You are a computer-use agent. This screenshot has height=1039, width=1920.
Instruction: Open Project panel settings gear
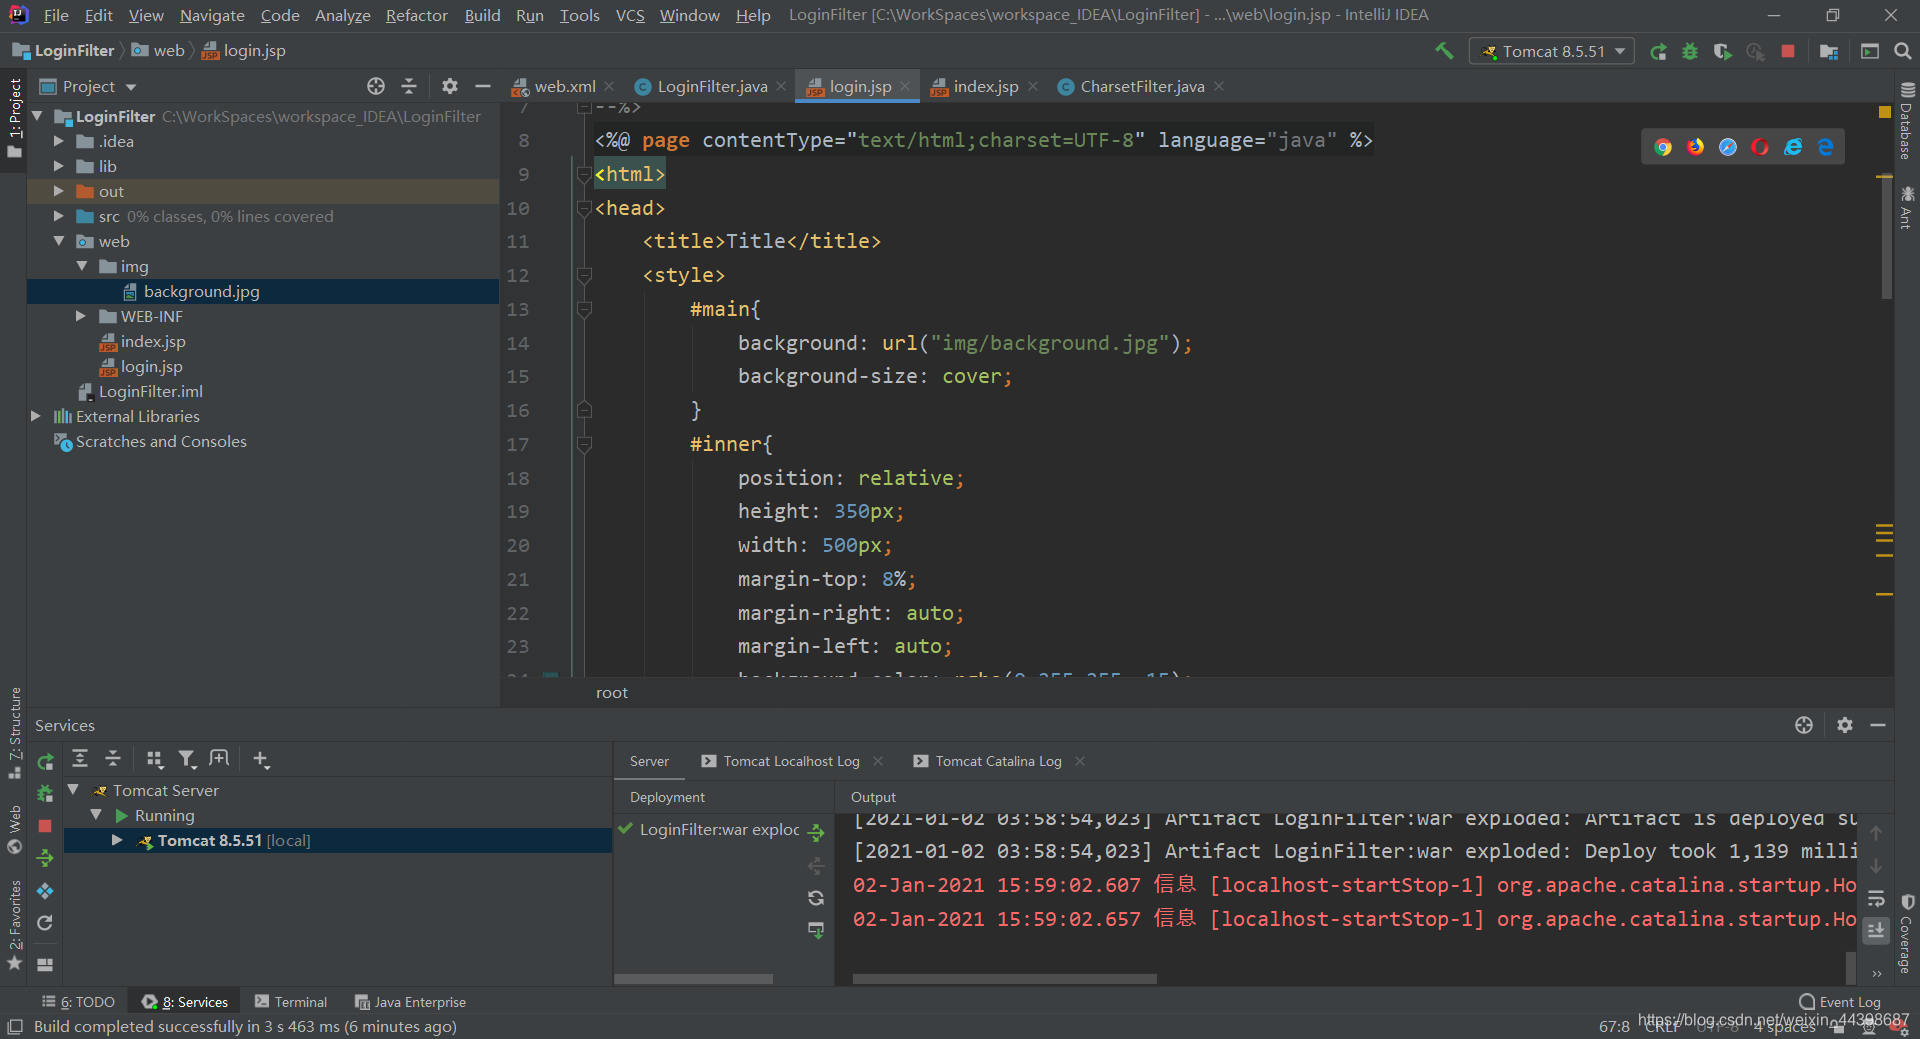(450, 86)
